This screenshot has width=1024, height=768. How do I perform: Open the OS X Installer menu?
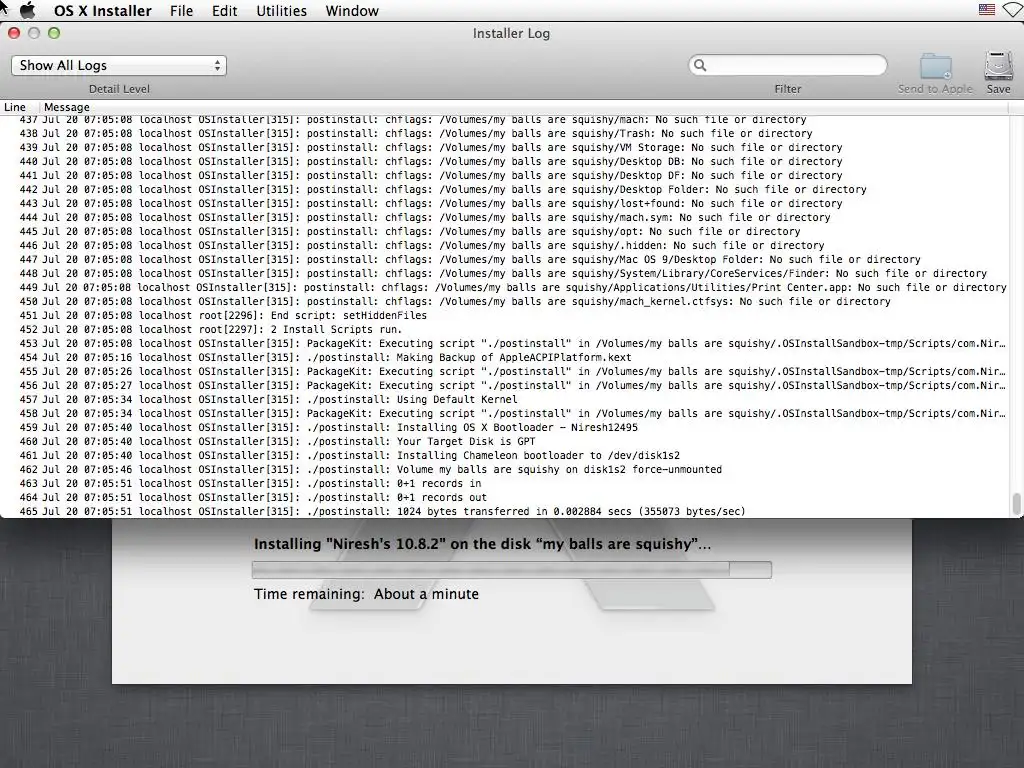point(103,11)
